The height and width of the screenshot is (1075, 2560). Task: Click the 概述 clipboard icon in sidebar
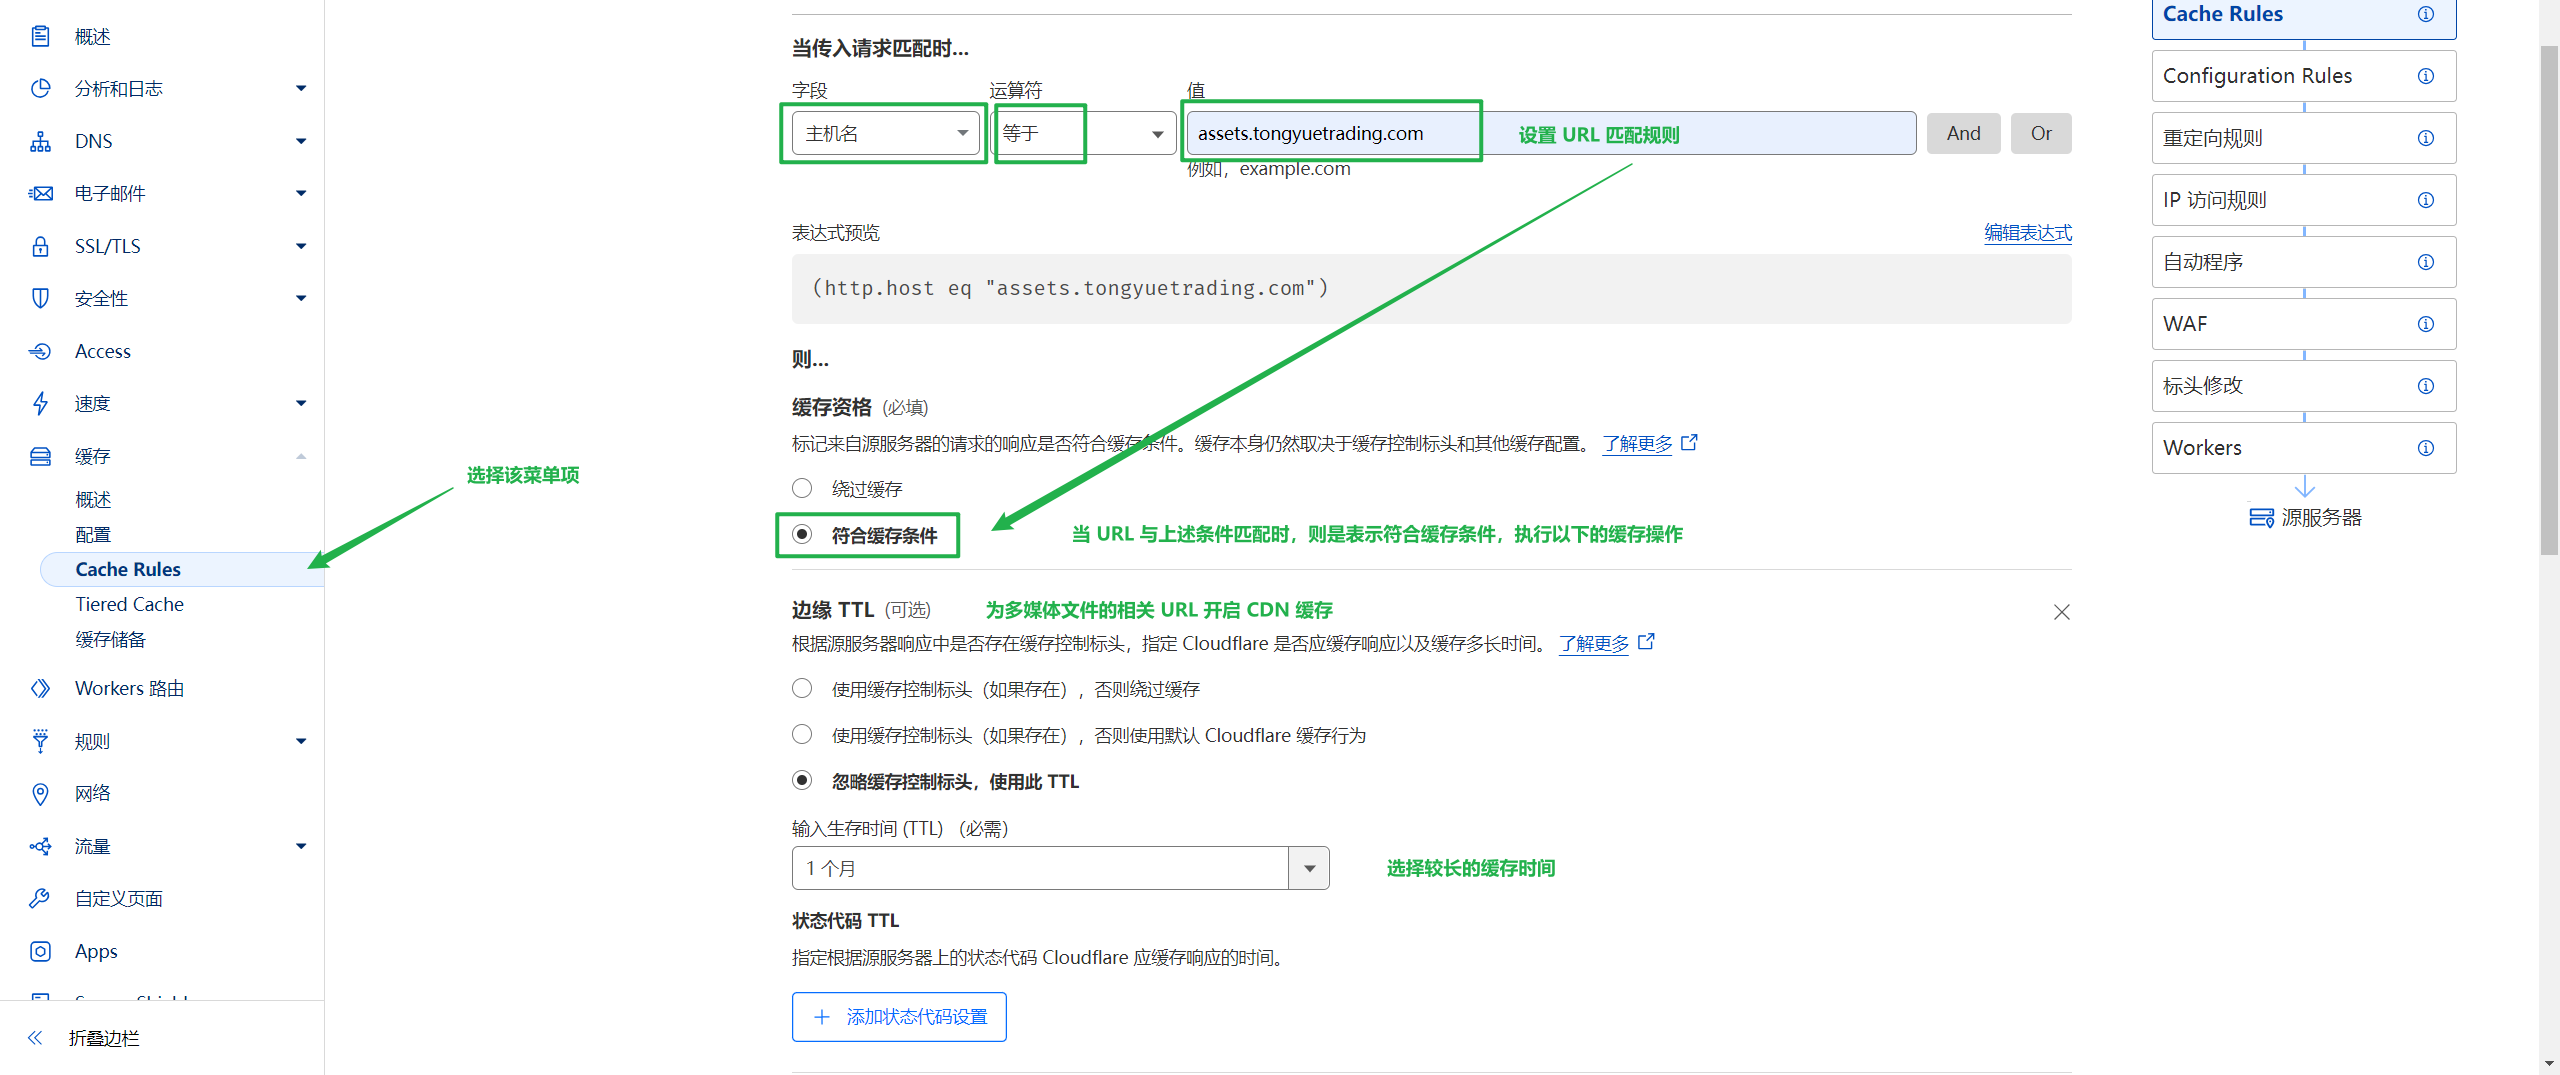coord(40,37)
